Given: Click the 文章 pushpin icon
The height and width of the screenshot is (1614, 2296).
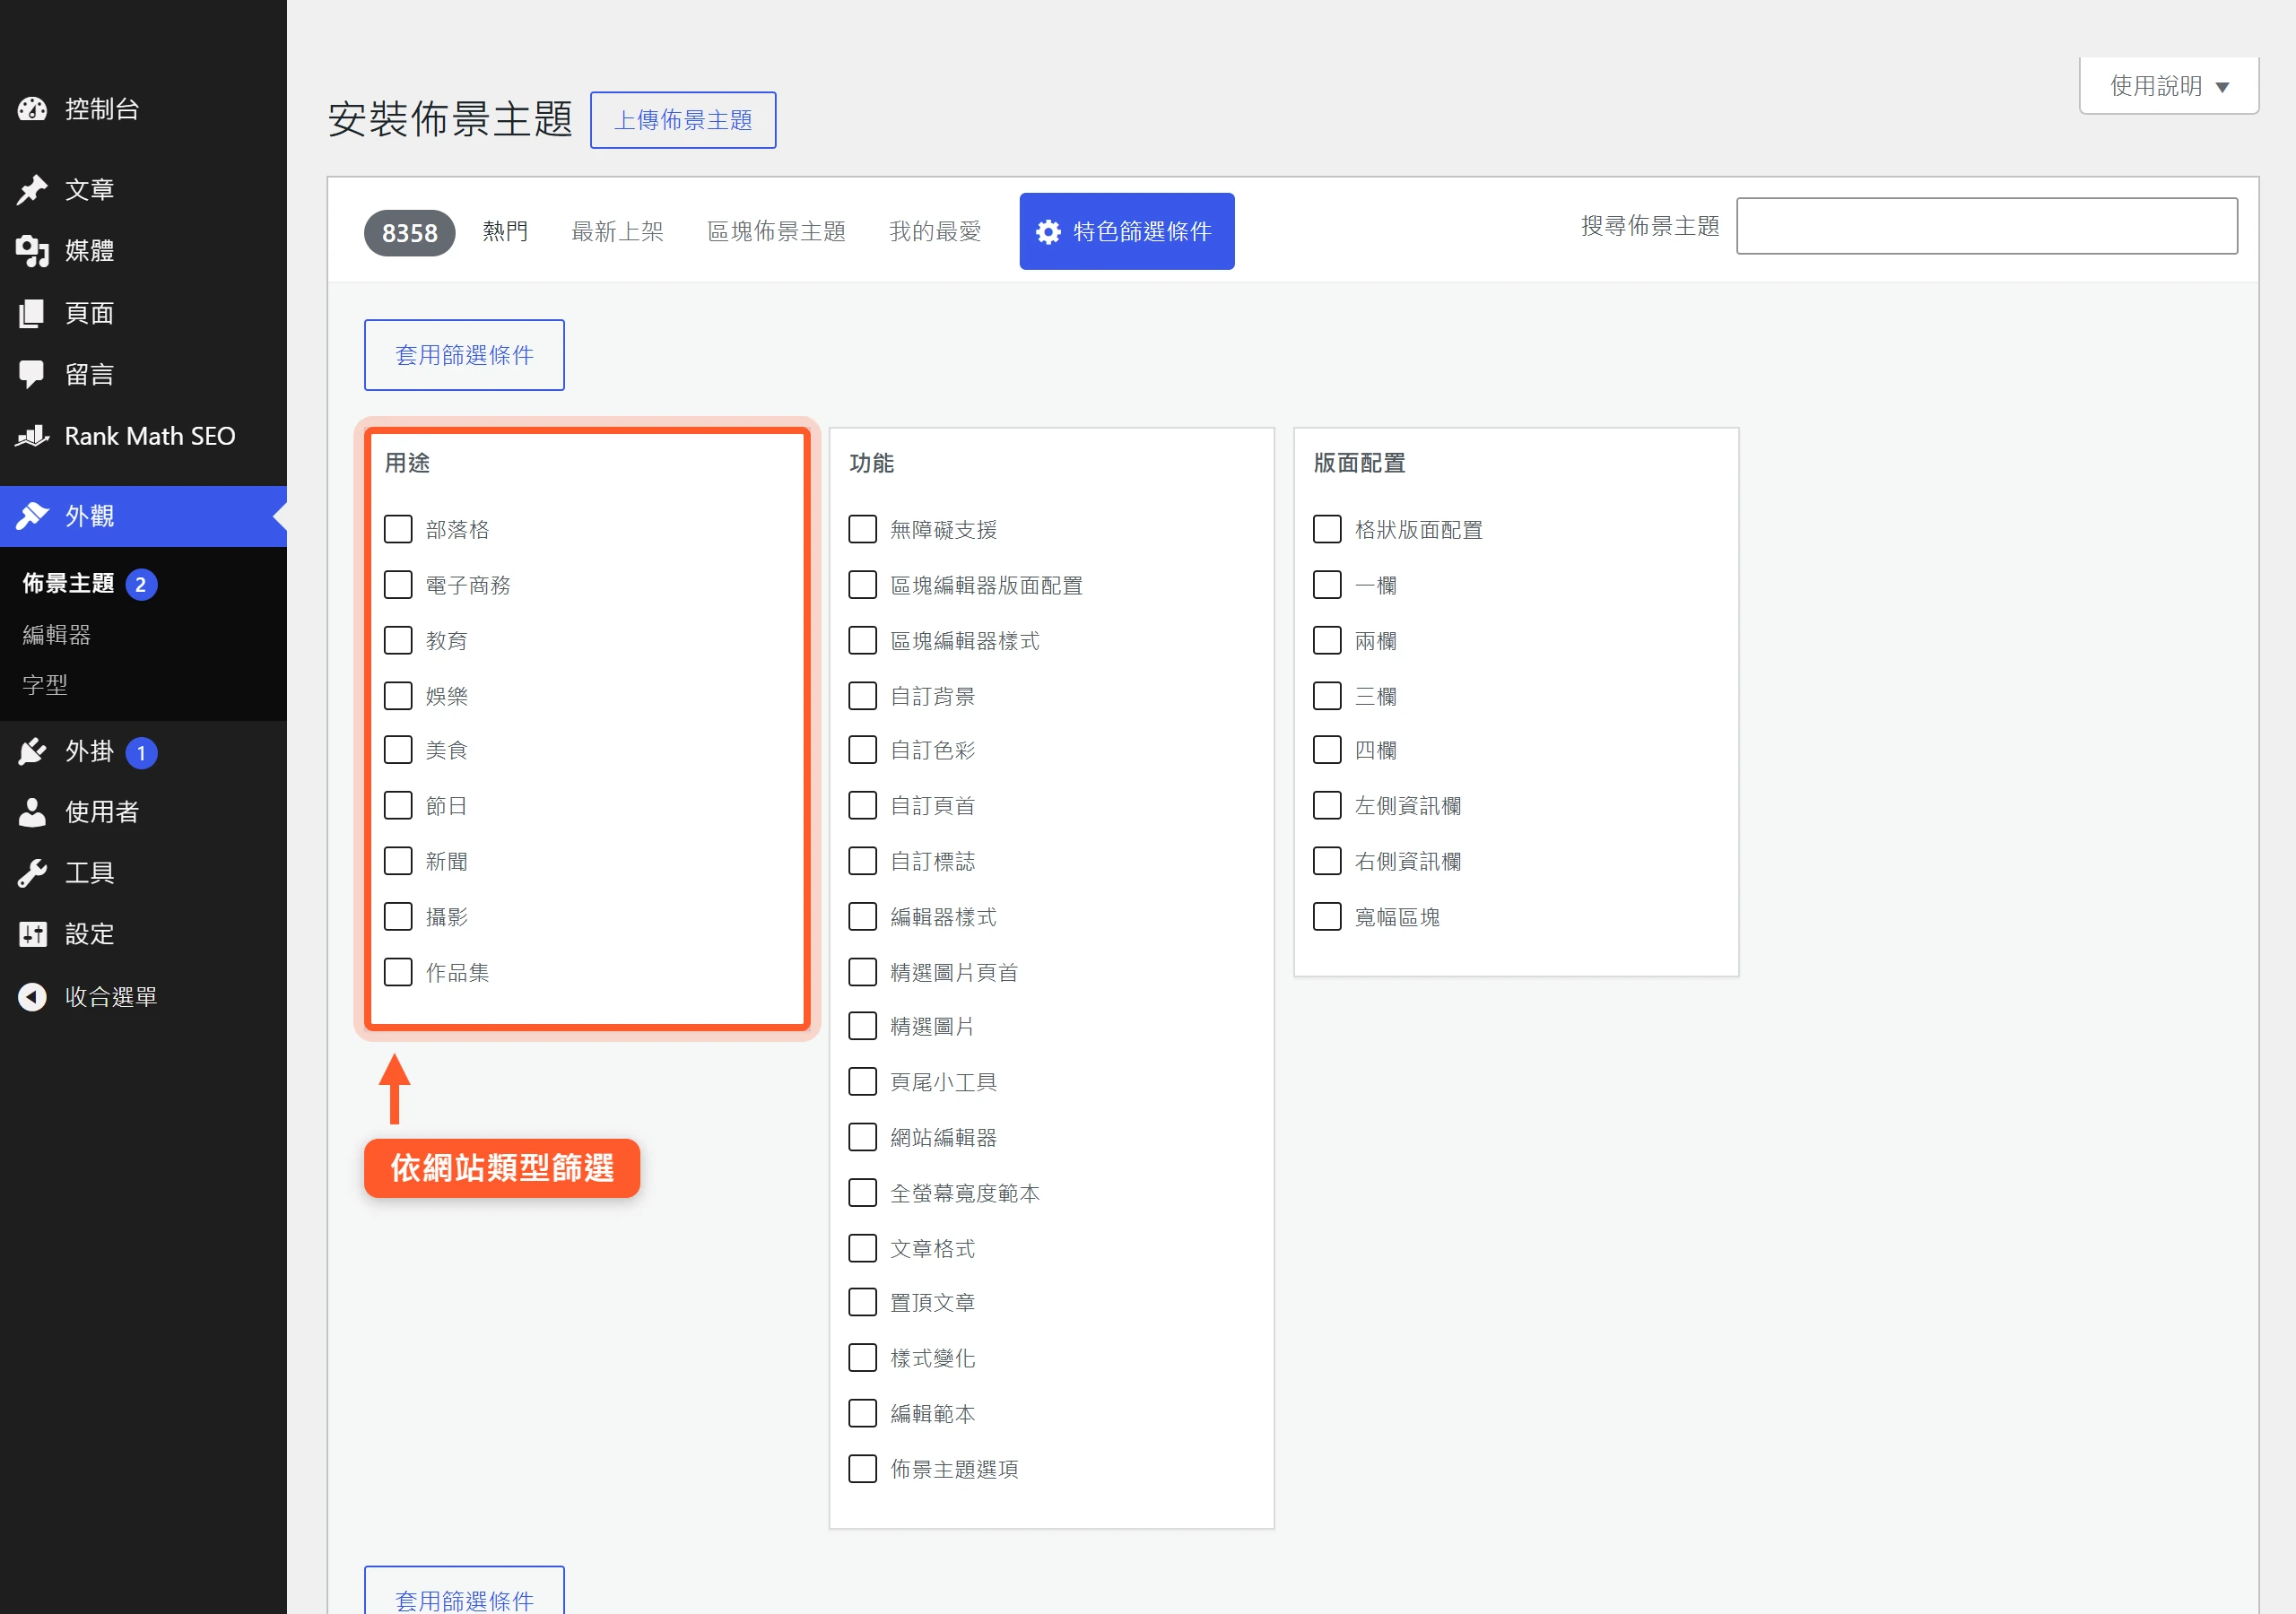Looking at the screenshot, I should (32, 190).
